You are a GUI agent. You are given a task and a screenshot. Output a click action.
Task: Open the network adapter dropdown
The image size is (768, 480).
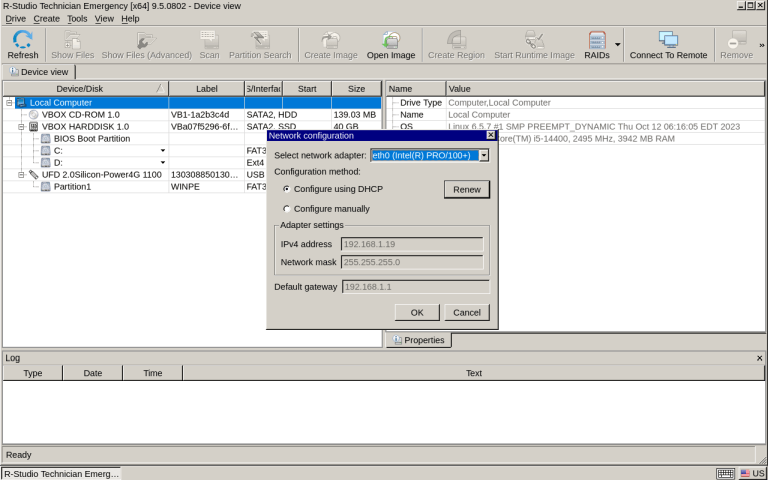(484, 155)
